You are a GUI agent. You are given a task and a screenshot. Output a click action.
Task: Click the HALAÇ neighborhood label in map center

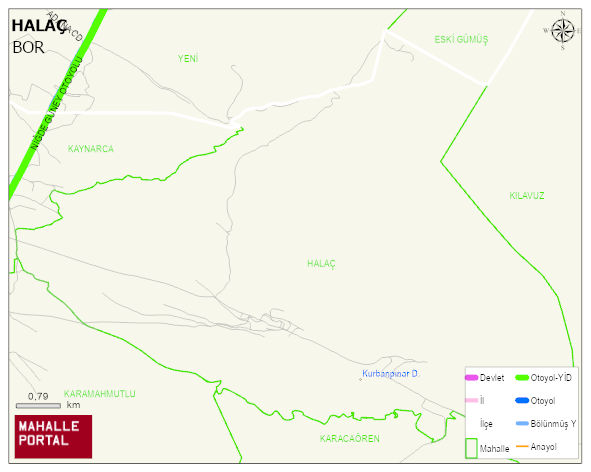click(x=321, y=264)
